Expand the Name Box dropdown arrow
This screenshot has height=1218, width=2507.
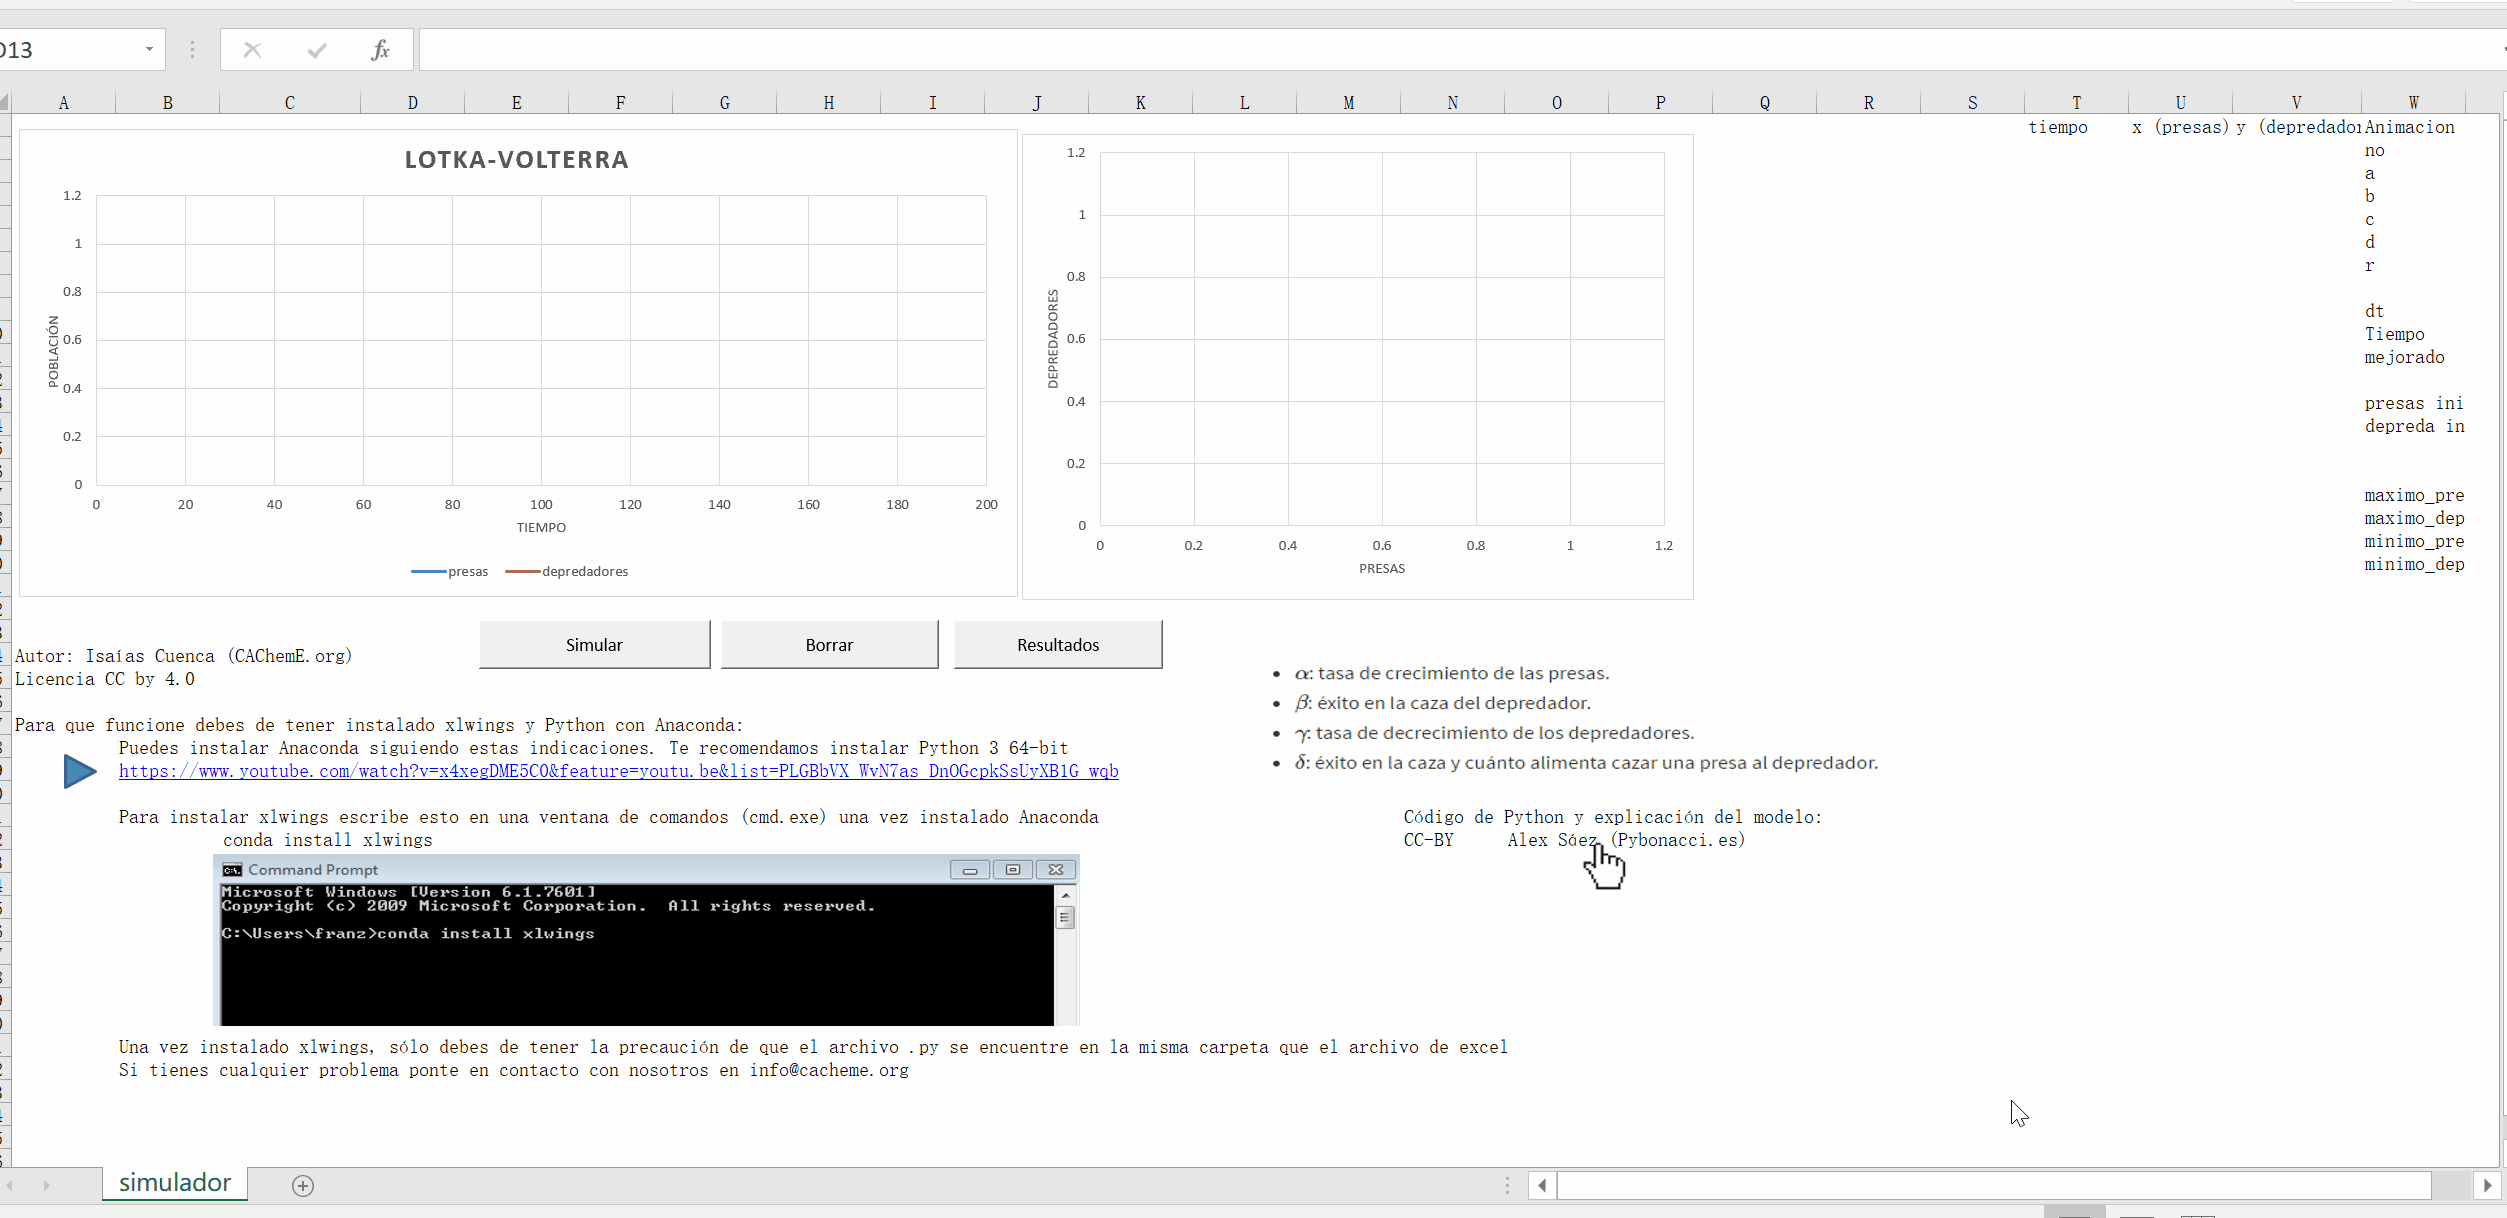149,49
